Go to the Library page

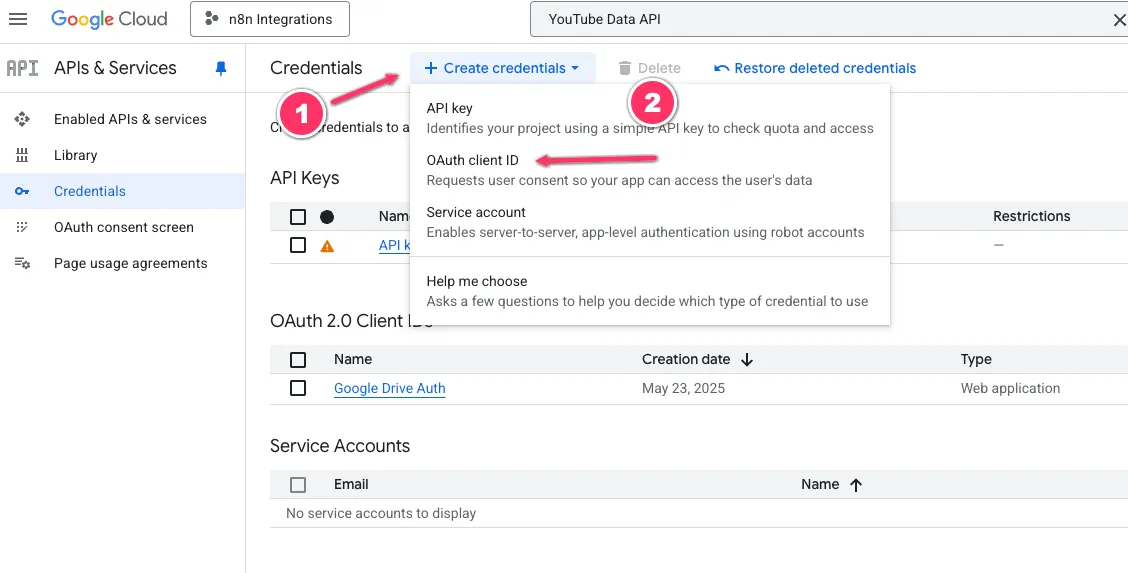76,155
